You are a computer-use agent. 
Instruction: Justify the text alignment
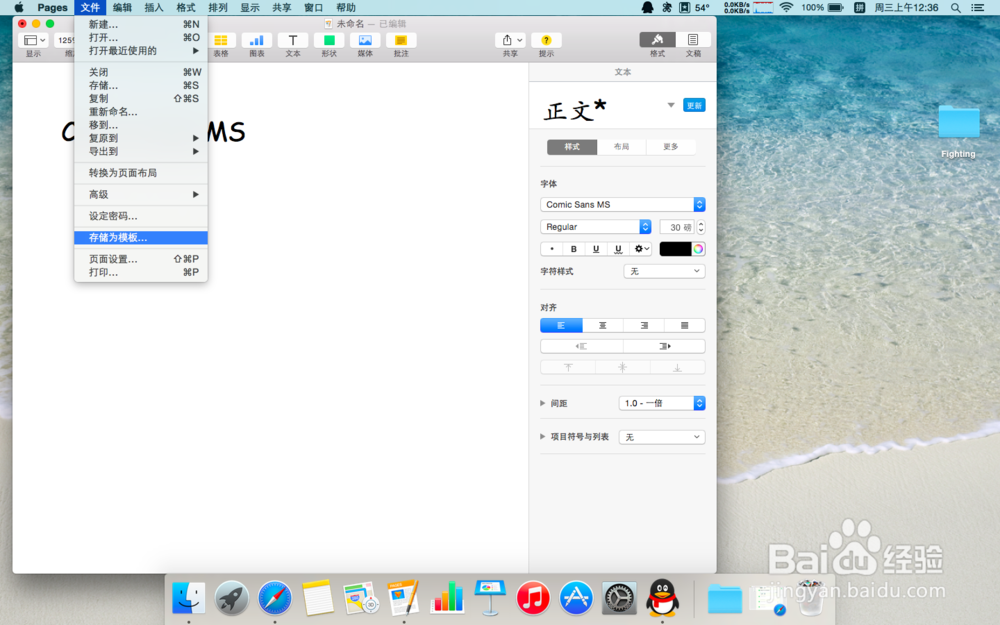684,325
